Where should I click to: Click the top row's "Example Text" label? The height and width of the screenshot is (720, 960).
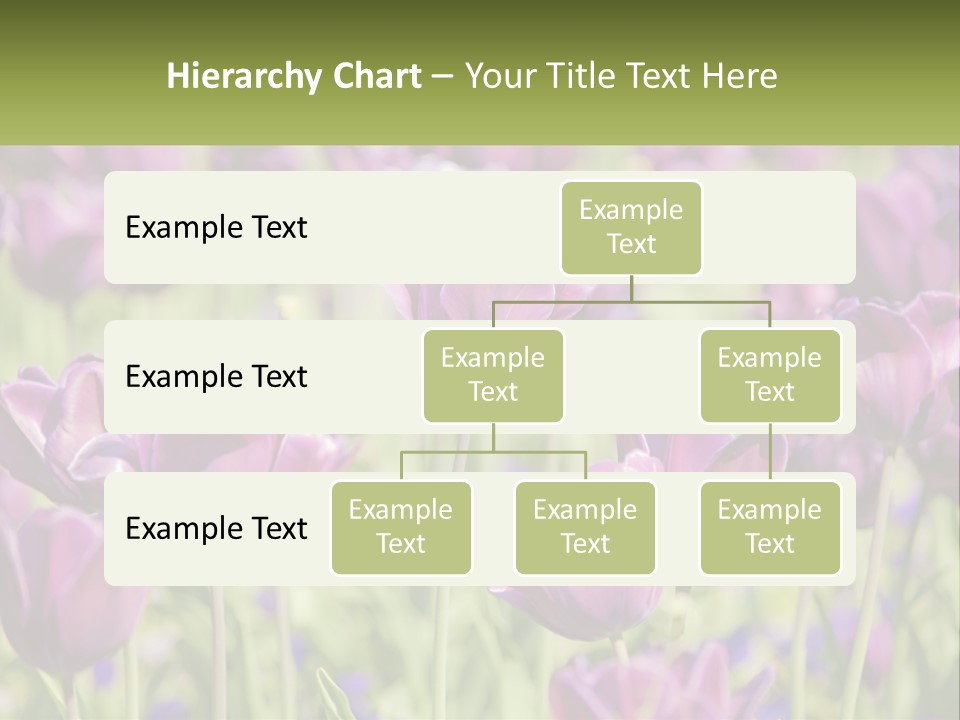[x=216, y=228]
